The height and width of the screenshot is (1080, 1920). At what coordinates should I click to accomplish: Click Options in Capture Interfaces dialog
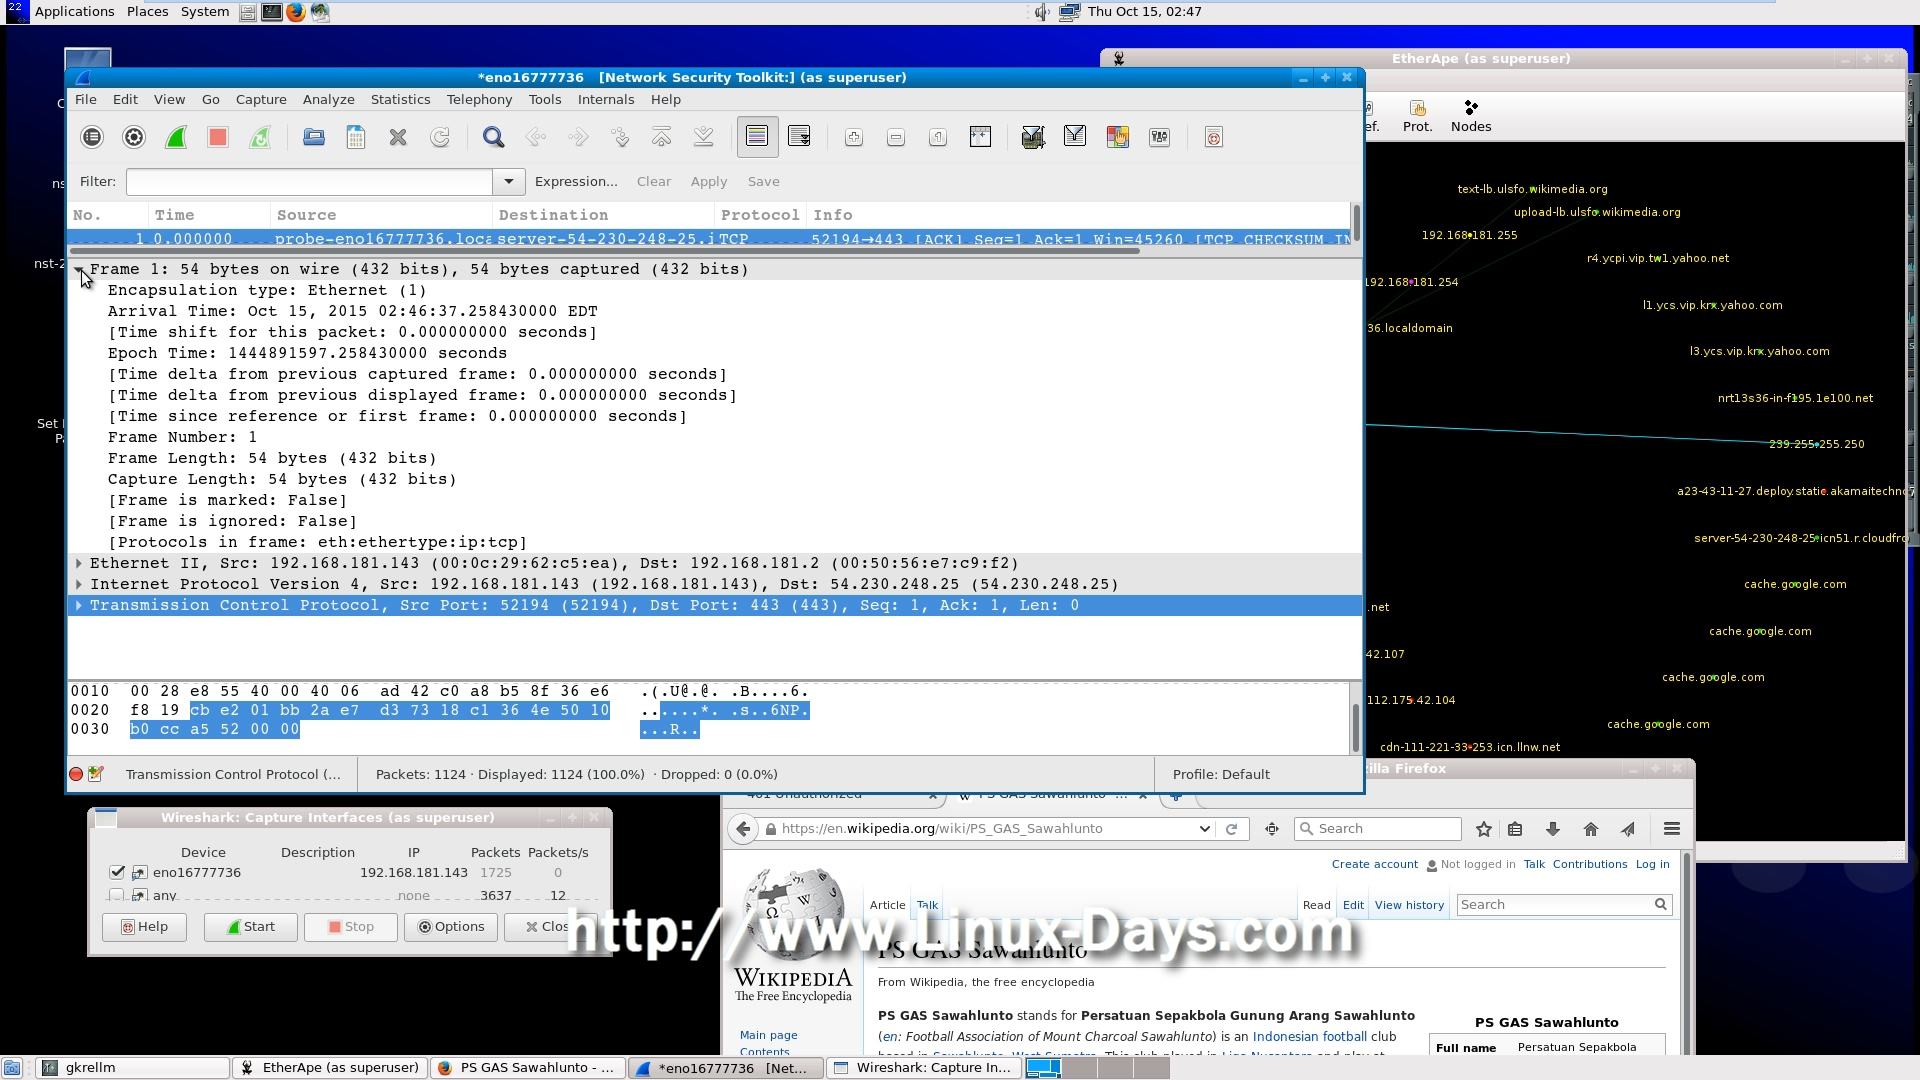(451, 927)
